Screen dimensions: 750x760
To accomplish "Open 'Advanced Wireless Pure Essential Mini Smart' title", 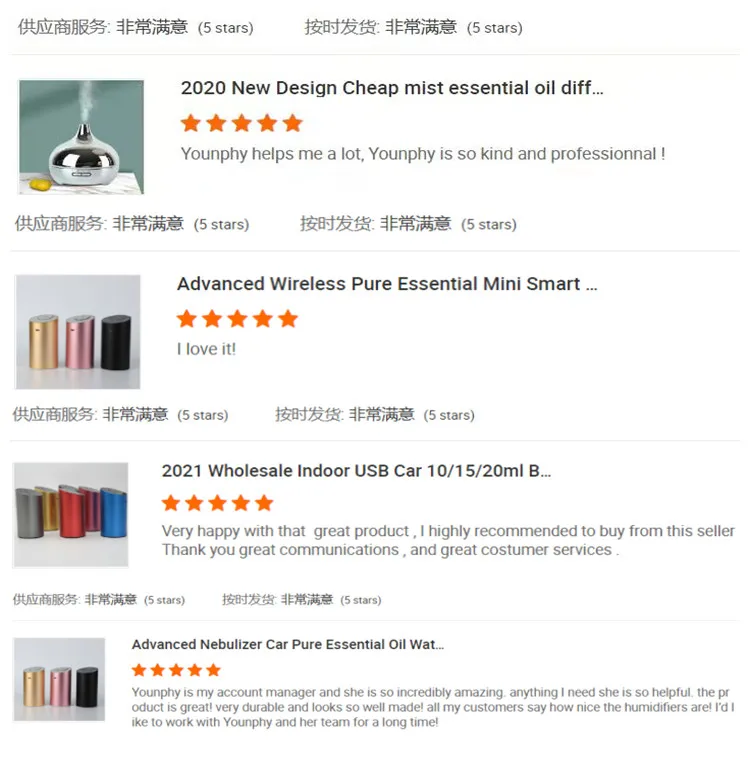I will pyautogui.click(x=387, y=284).
